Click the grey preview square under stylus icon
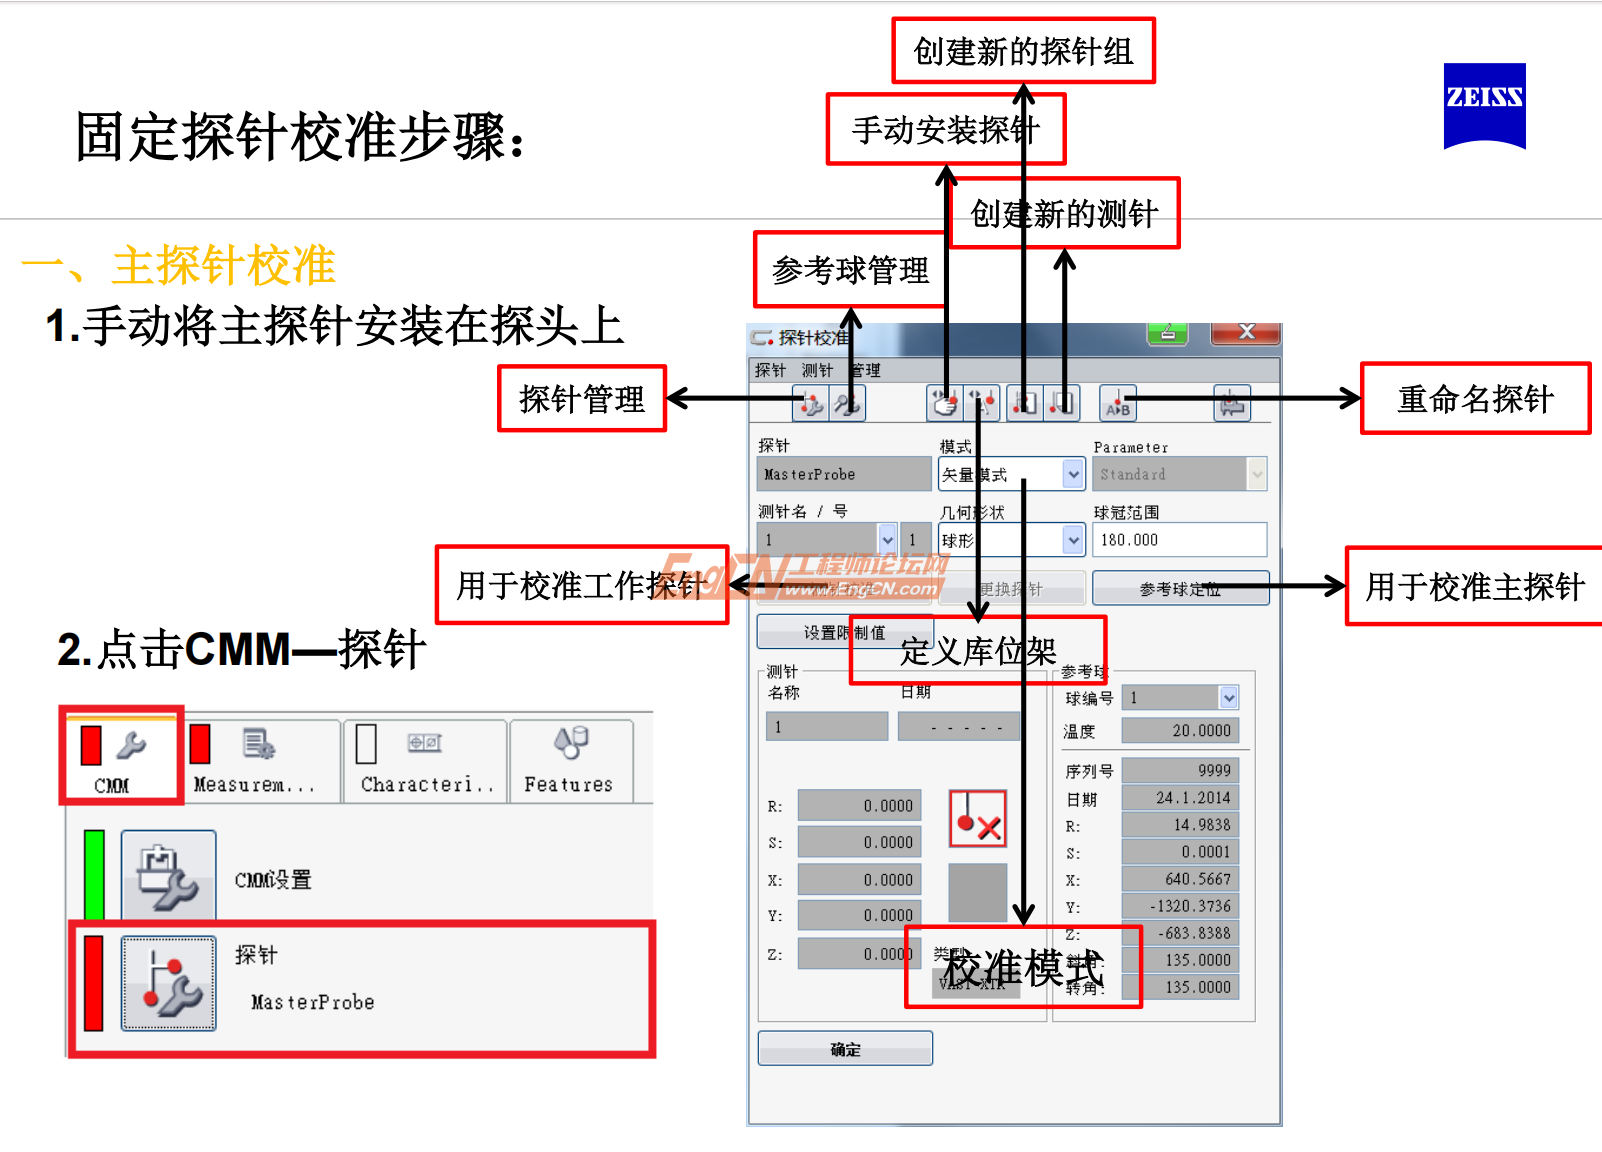Screen dimensions: 1602x1152 pos(977,892)
